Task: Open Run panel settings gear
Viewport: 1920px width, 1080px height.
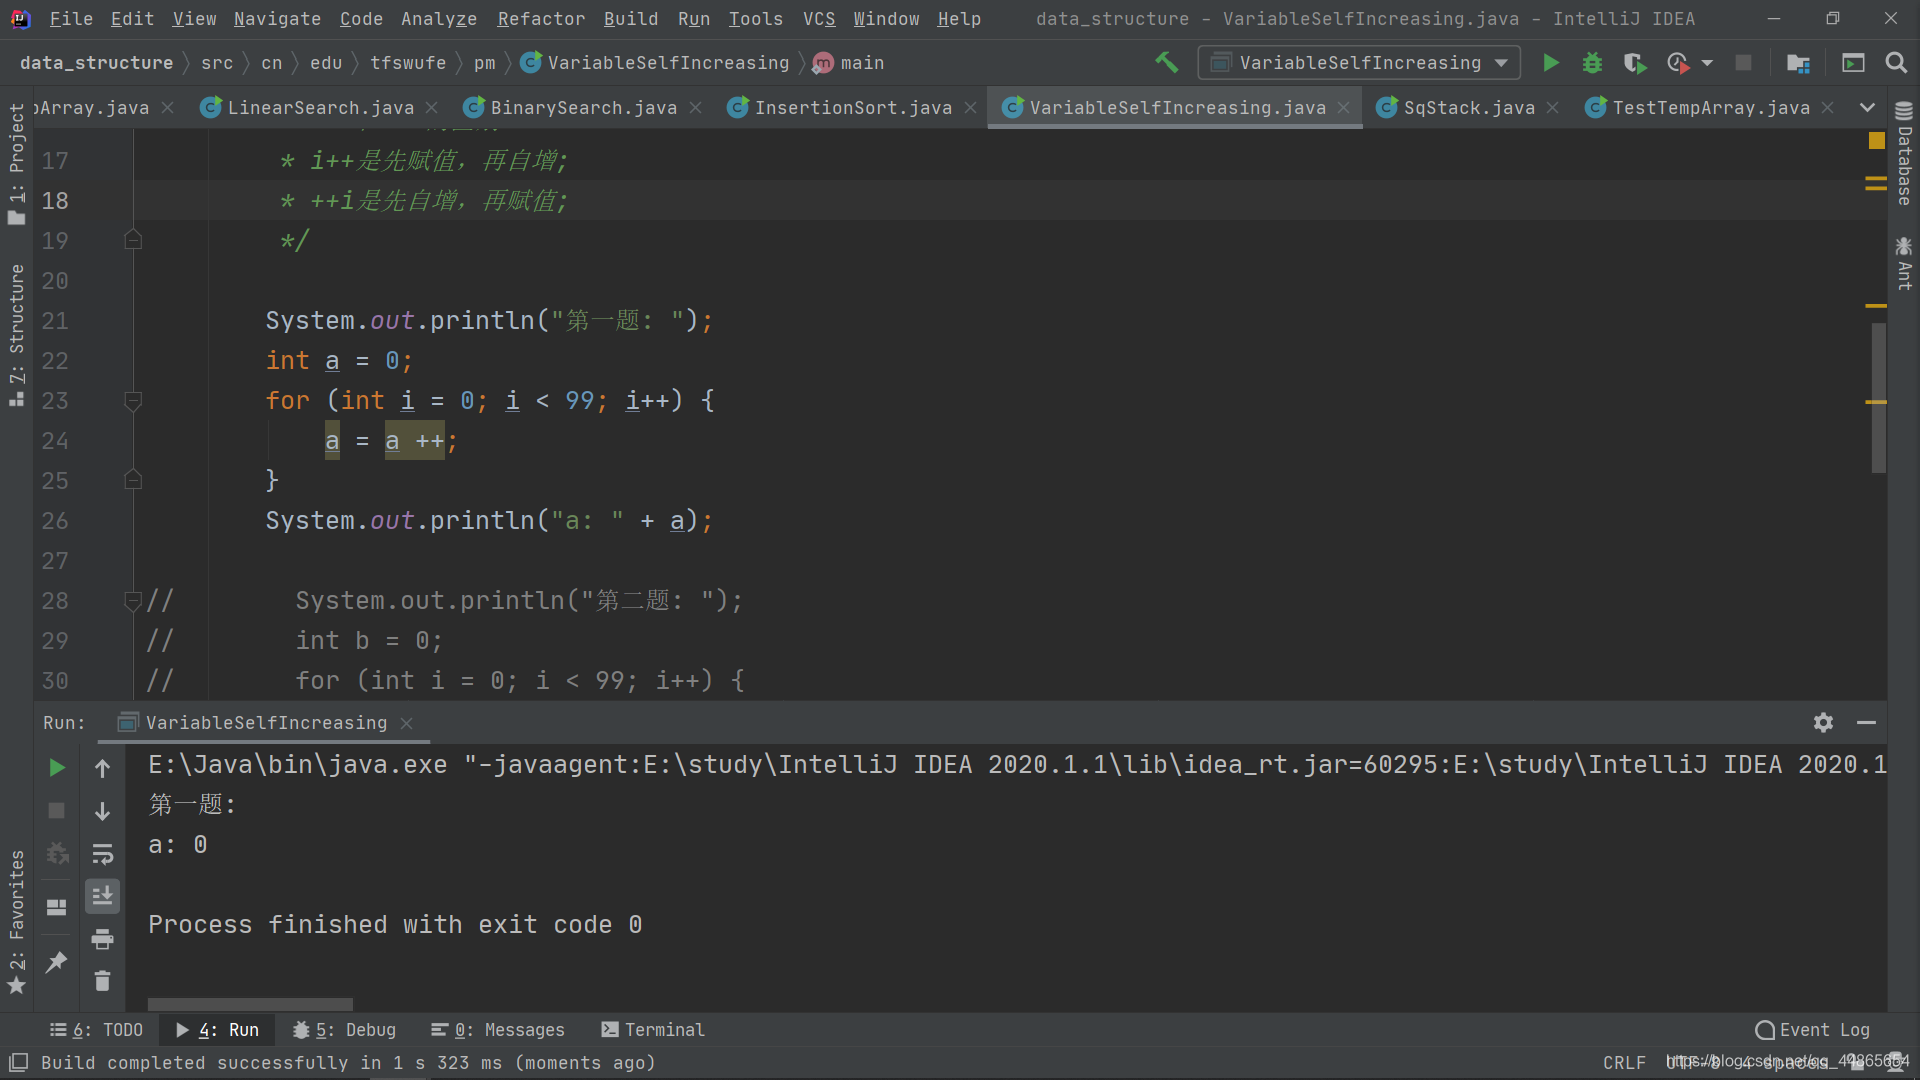Action: pos(1823,722)
